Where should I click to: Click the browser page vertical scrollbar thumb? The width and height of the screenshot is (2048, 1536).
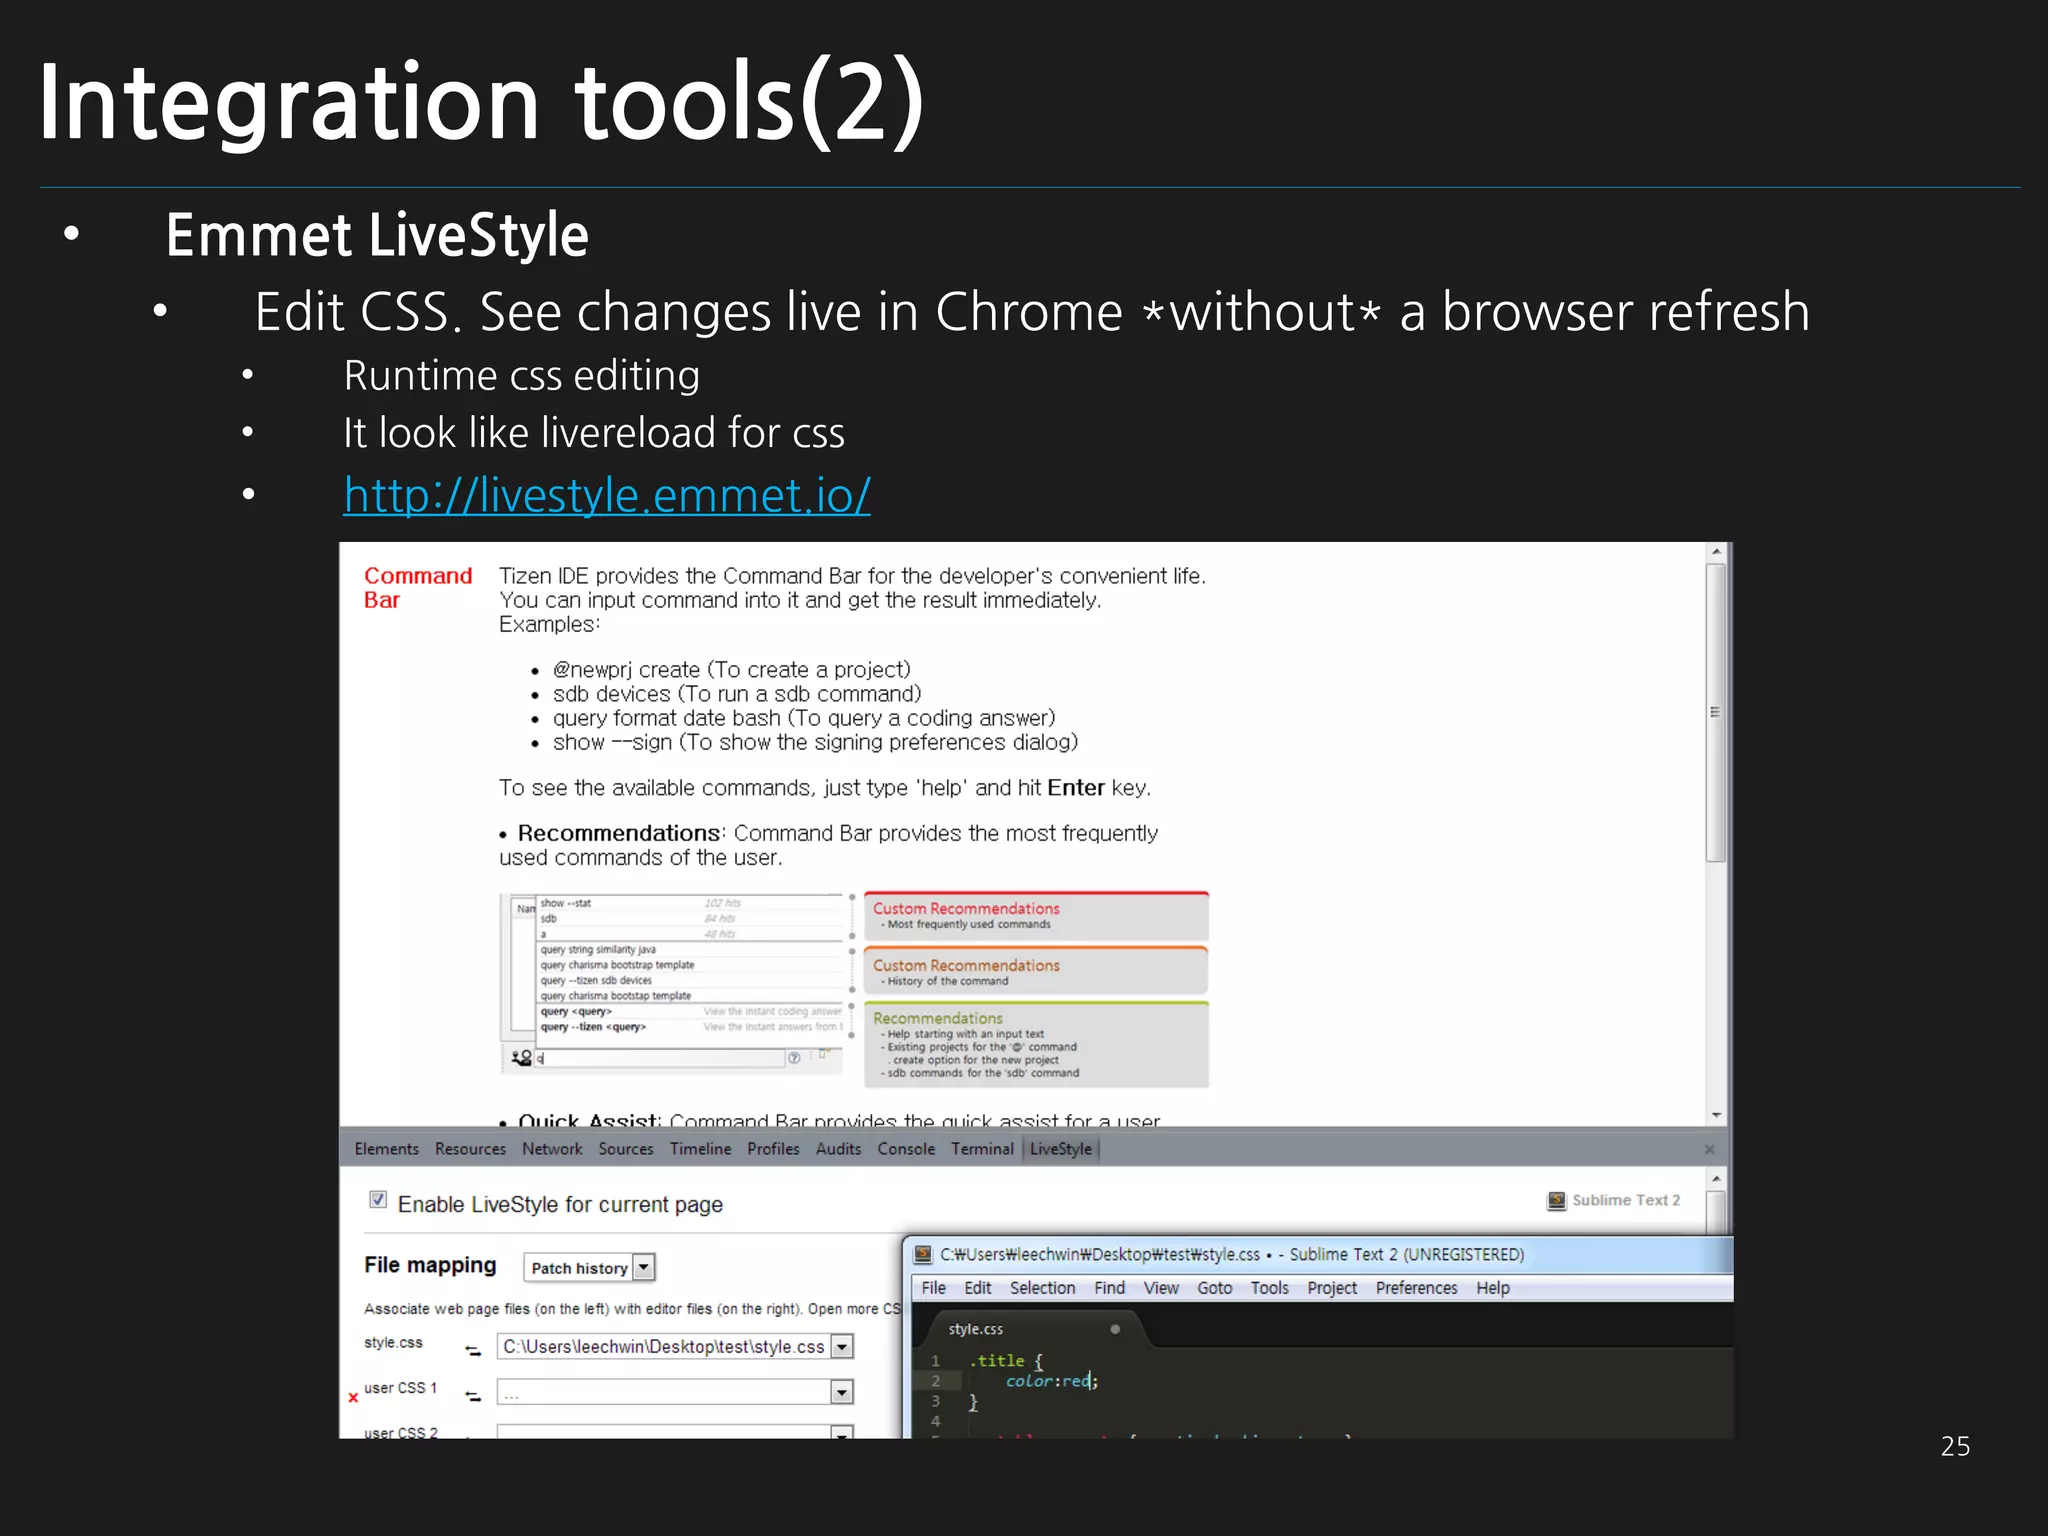pyautogui.click(x=1716, y=712)
